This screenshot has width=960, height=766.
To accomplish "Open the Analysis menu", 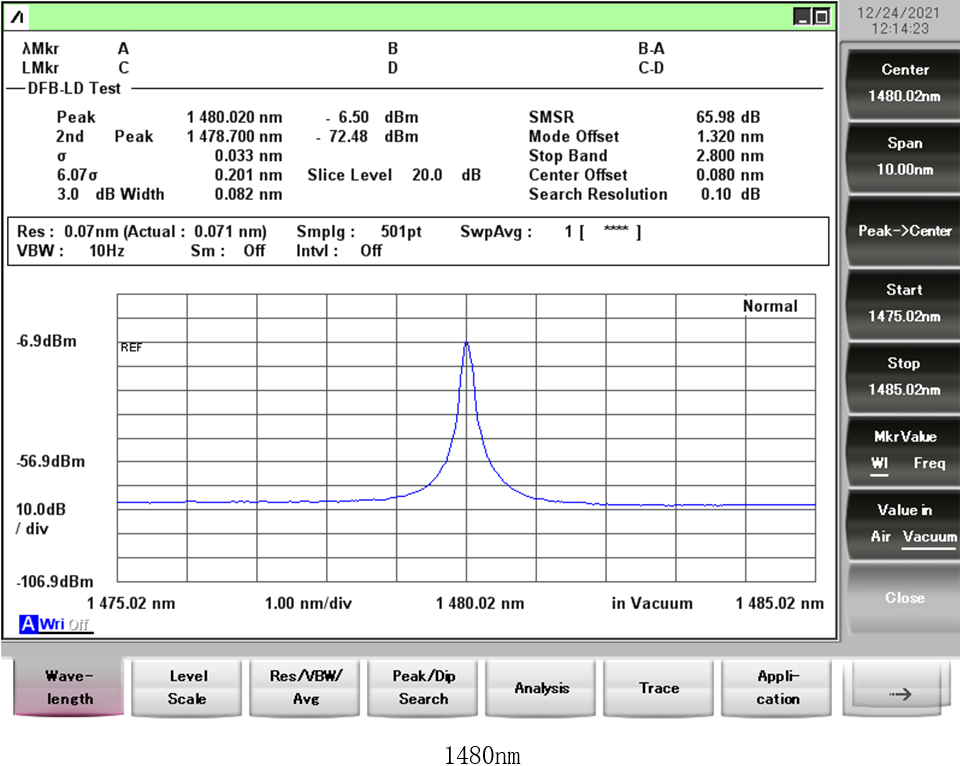I will click(541, 688).
